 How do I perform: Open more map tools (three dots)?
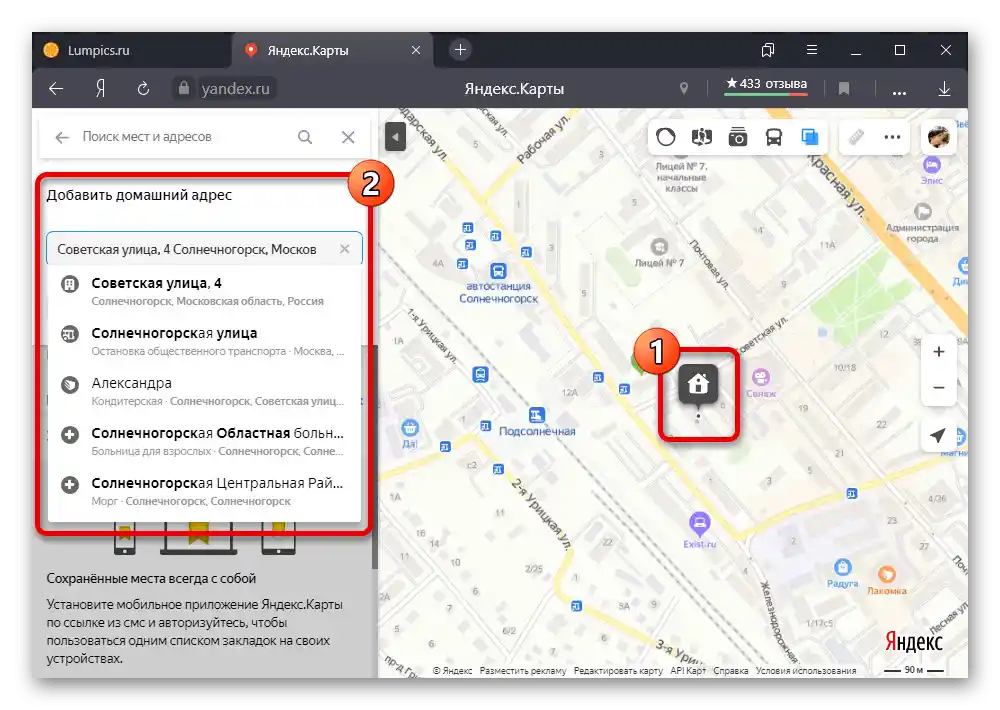(x=892, y=137)
